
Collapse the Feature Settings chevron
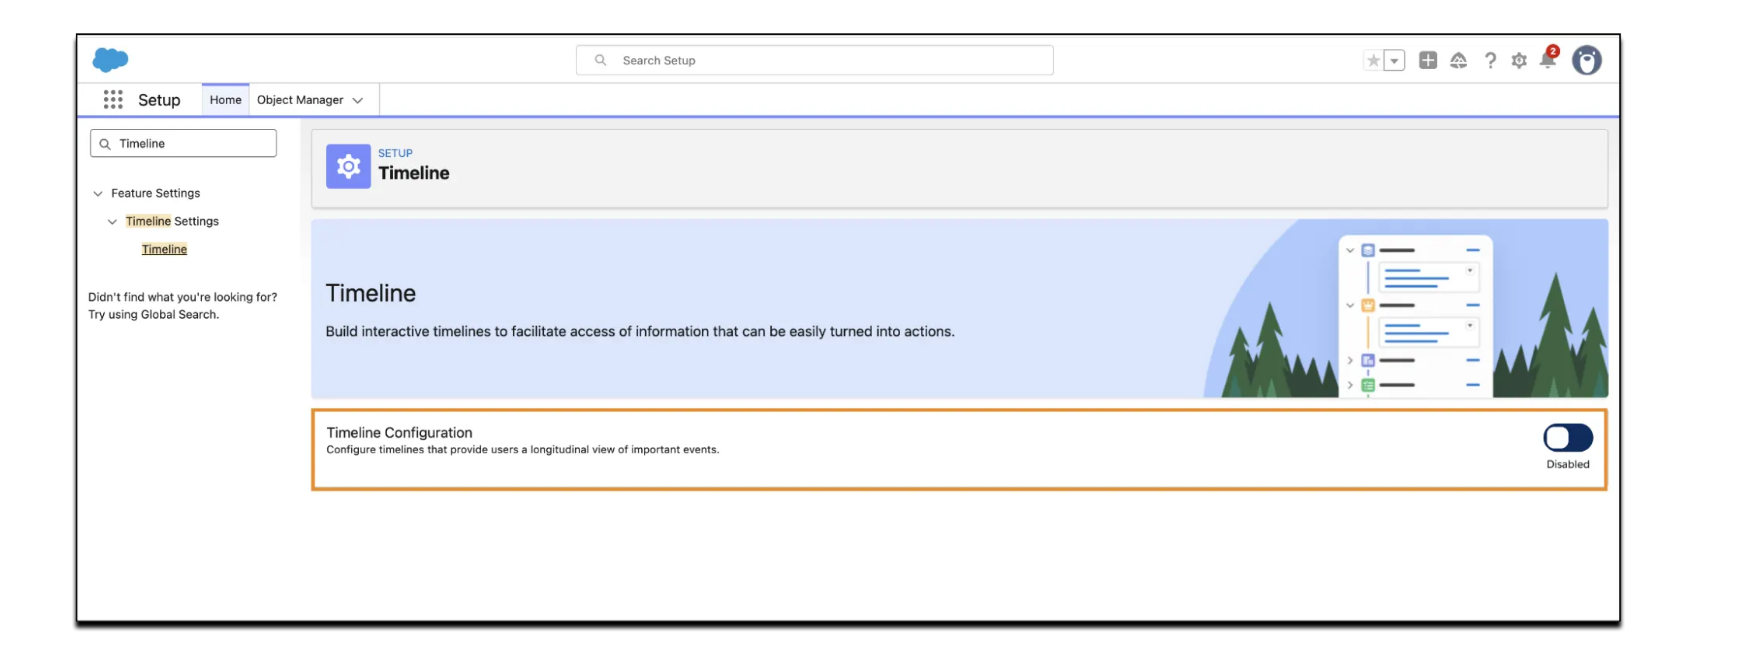coord(98,193)
